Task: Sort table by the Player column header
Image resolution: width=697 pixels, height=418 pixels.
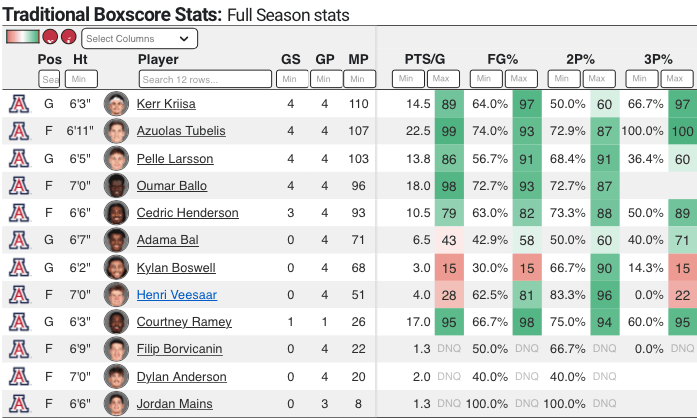Action: click(x=158, y=59)
